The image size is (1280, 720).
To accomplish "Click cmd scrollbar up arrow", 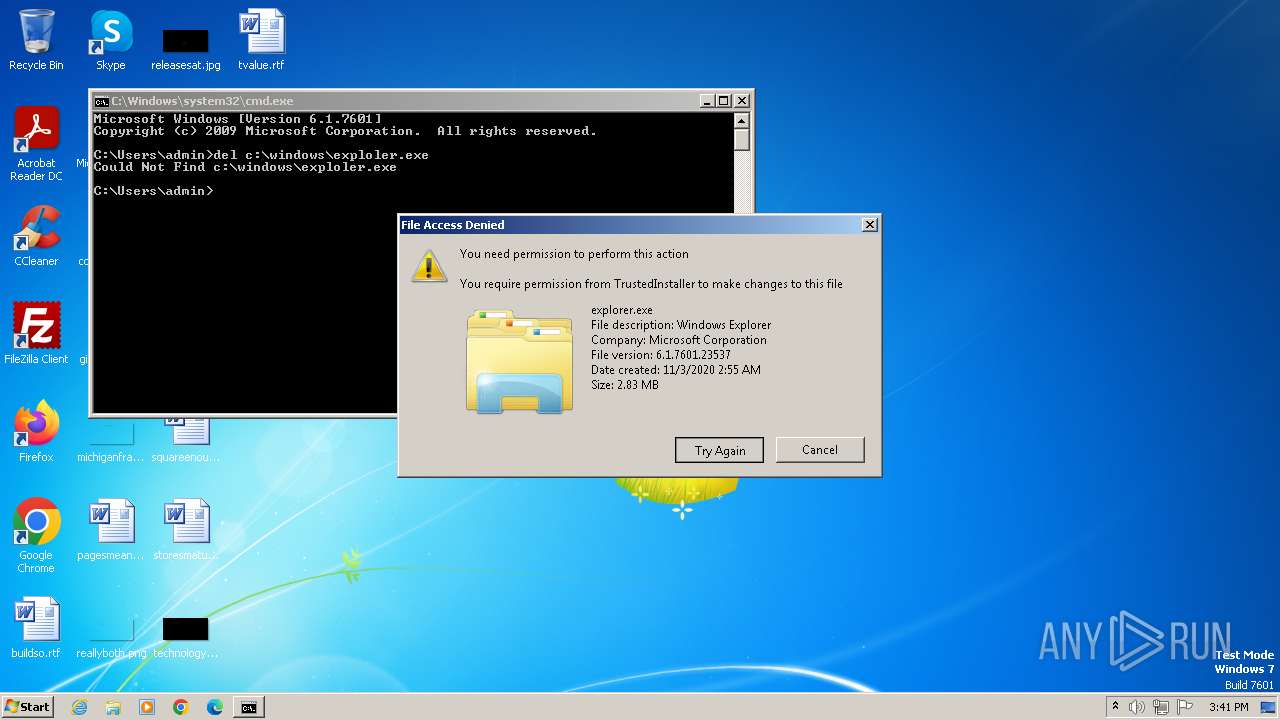I will [x=741, y=120].
